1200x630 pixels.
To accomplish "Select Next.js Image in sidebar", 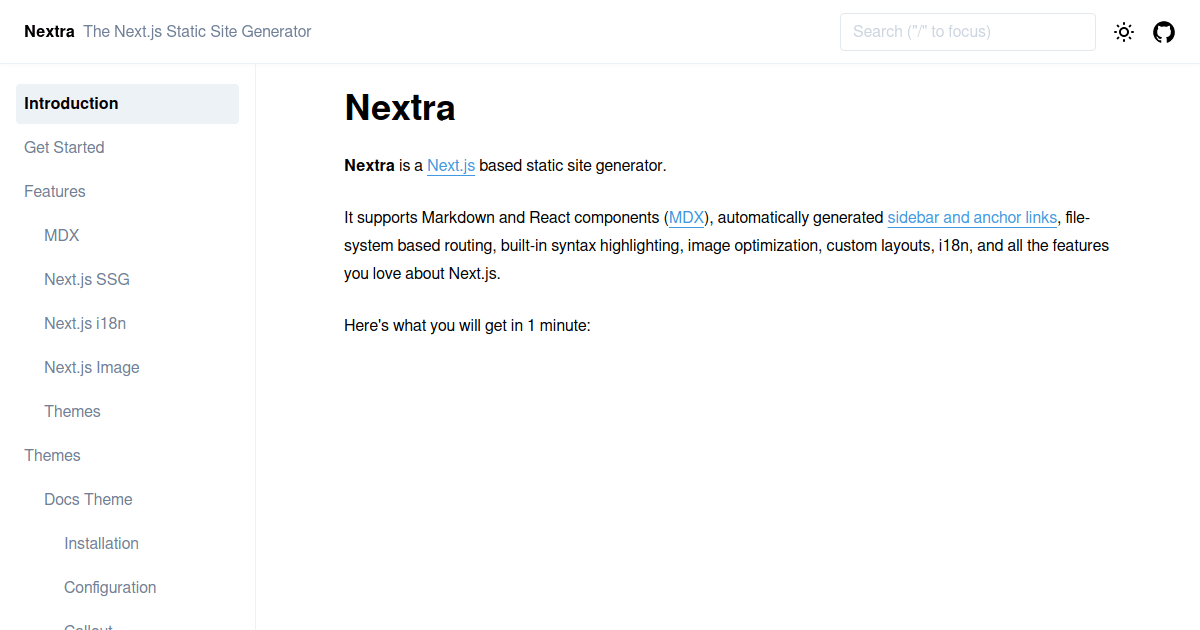I will [x=92, y=368].
